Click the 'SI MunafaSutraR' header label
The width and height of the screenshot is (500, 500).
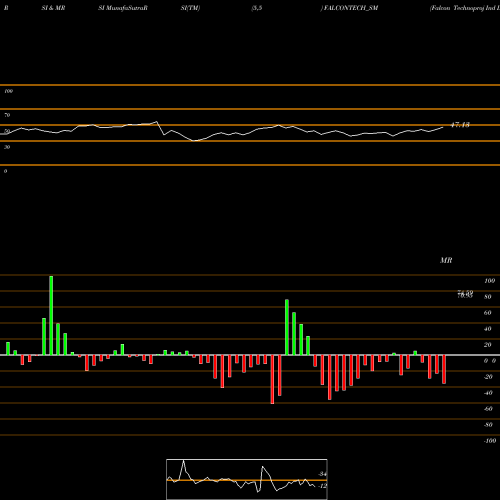pyautogui.click(x=123, y=8)
